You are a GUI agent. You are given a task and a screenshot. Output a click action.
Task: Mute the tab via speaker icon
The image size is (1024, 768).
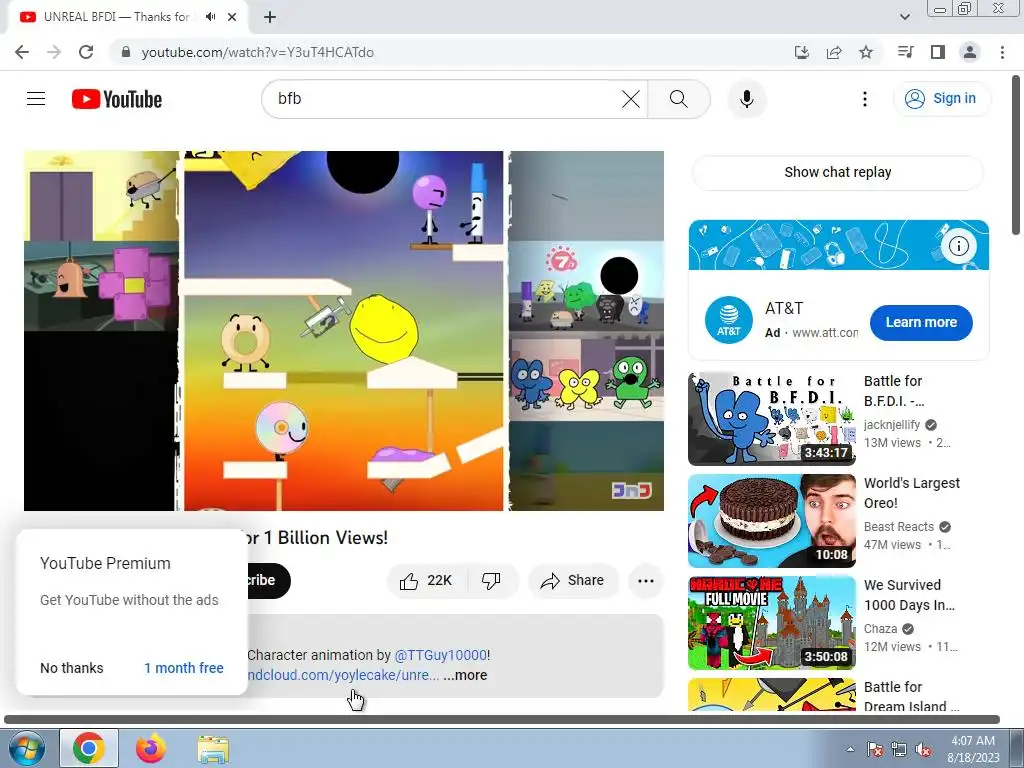(x=210, y=17)
